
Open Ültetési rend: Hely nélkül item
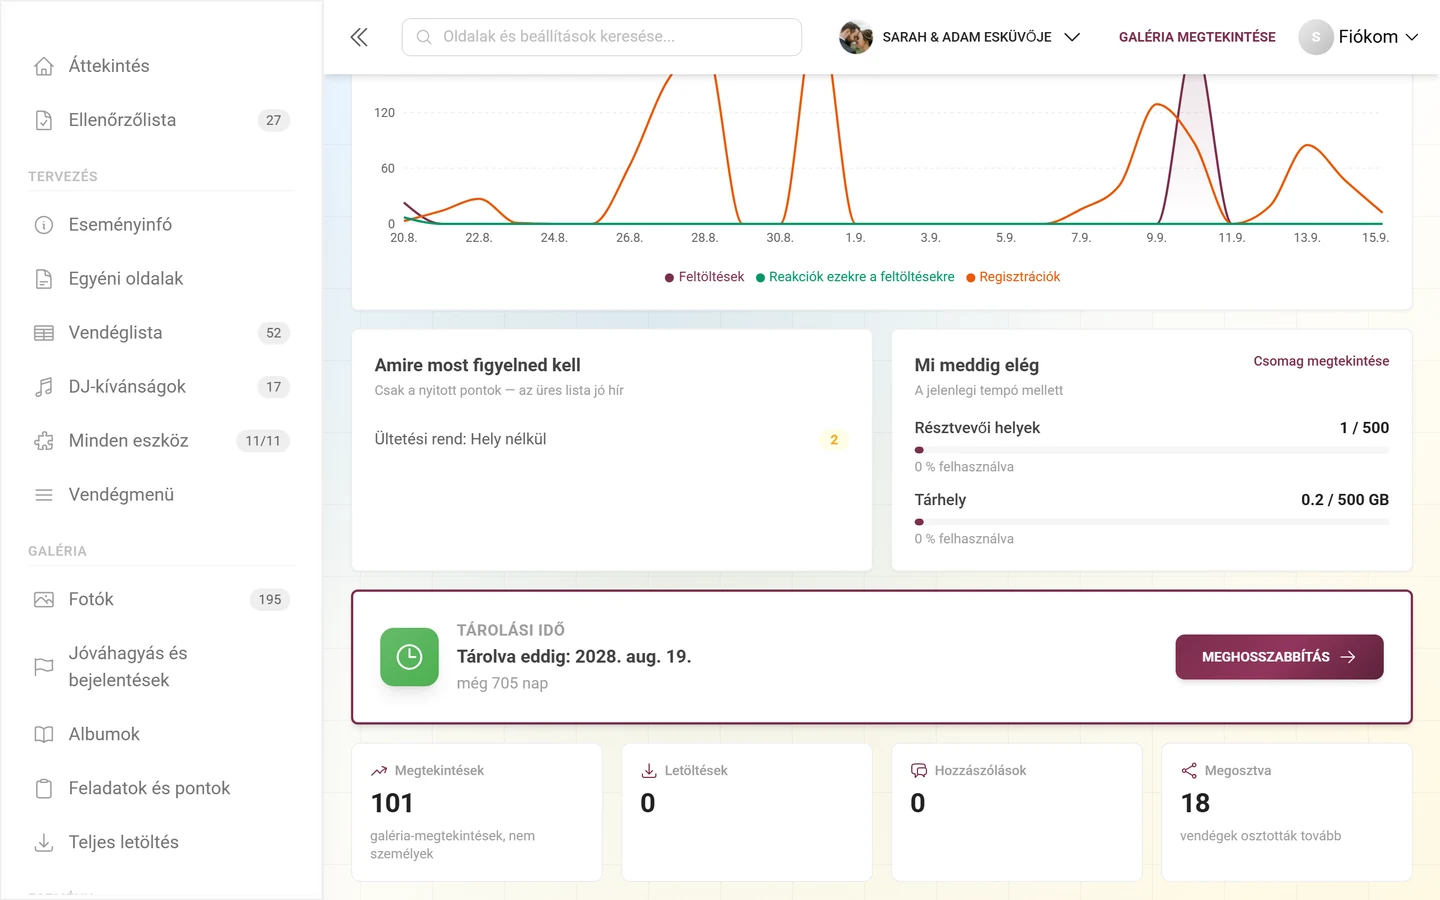click(611, 440)
